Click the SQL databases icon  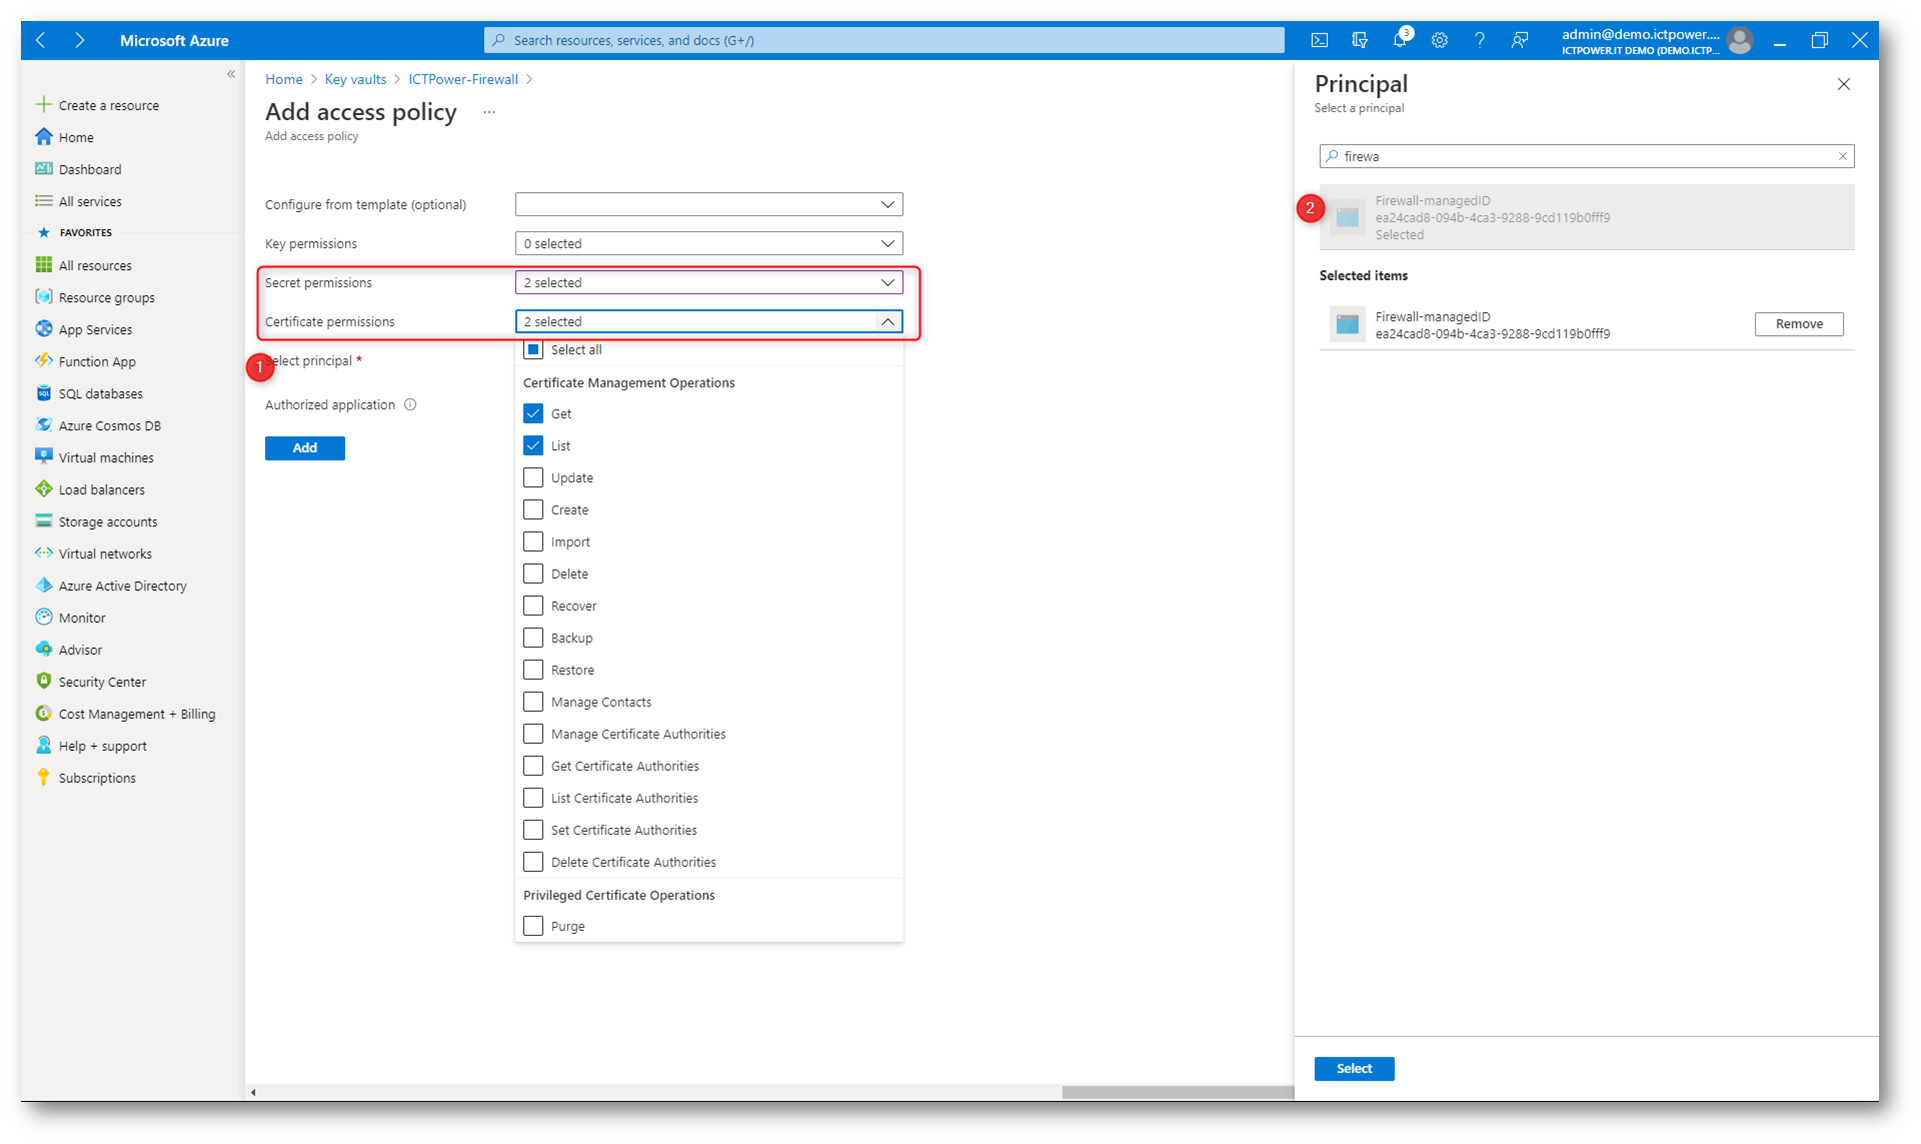tap(43, 392)
